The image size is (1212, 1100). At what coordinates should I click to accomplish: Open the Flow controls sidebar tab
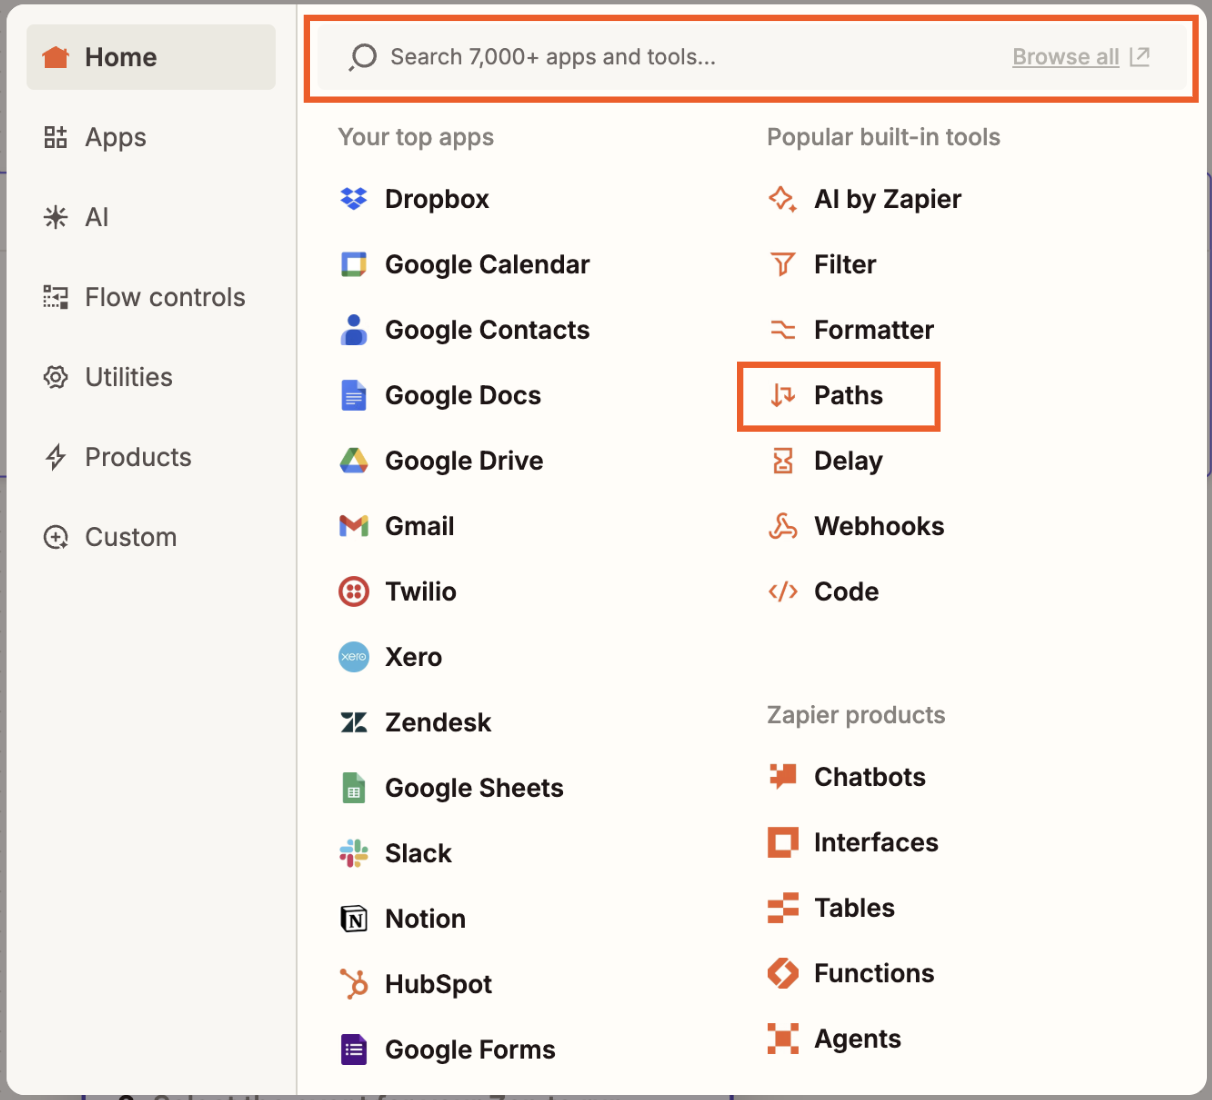151,297
